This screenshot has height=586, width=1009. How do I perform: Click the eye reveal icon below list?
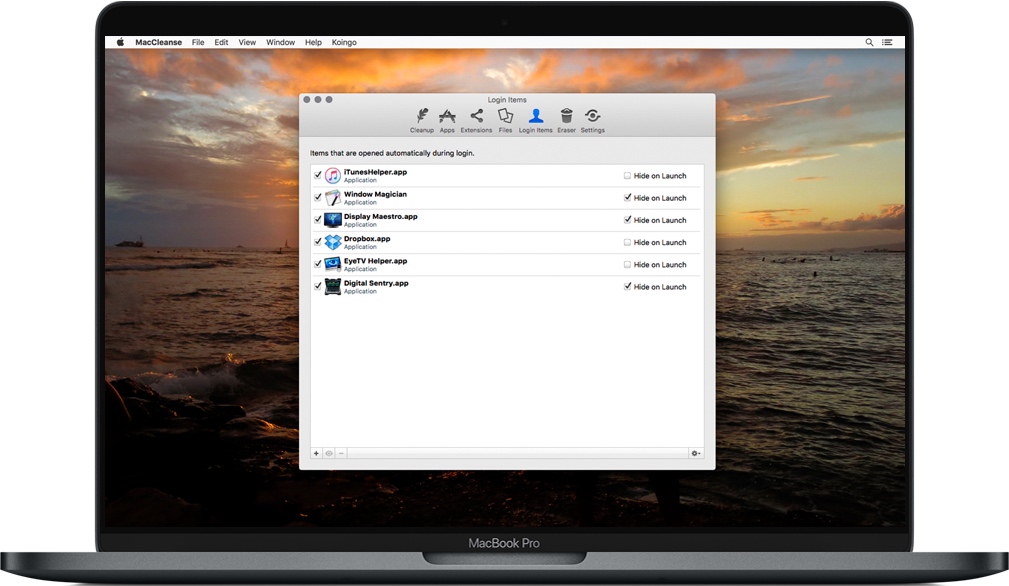click(x=329, y=453)
